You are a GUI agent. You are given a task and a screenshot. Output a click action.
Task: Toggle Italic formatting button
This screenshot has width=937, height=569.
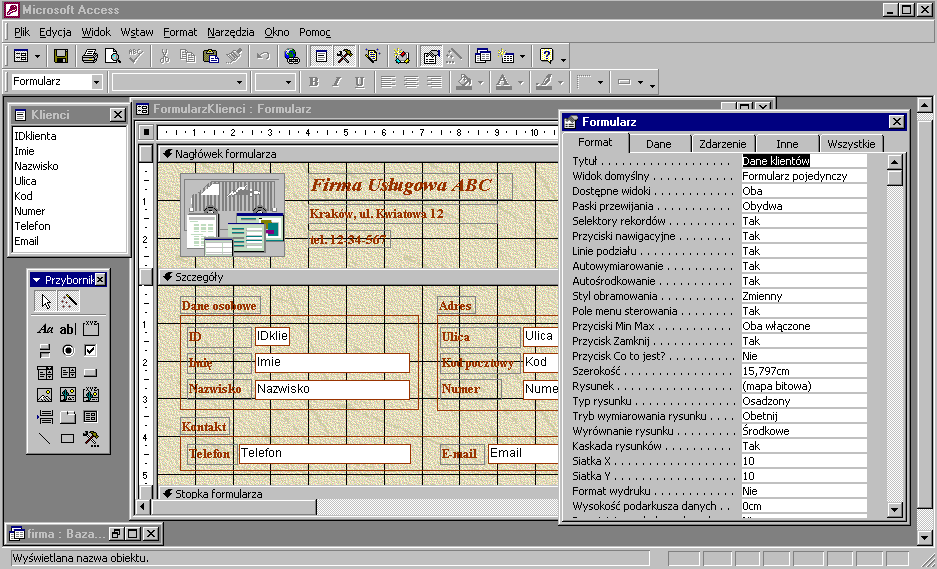336,82
